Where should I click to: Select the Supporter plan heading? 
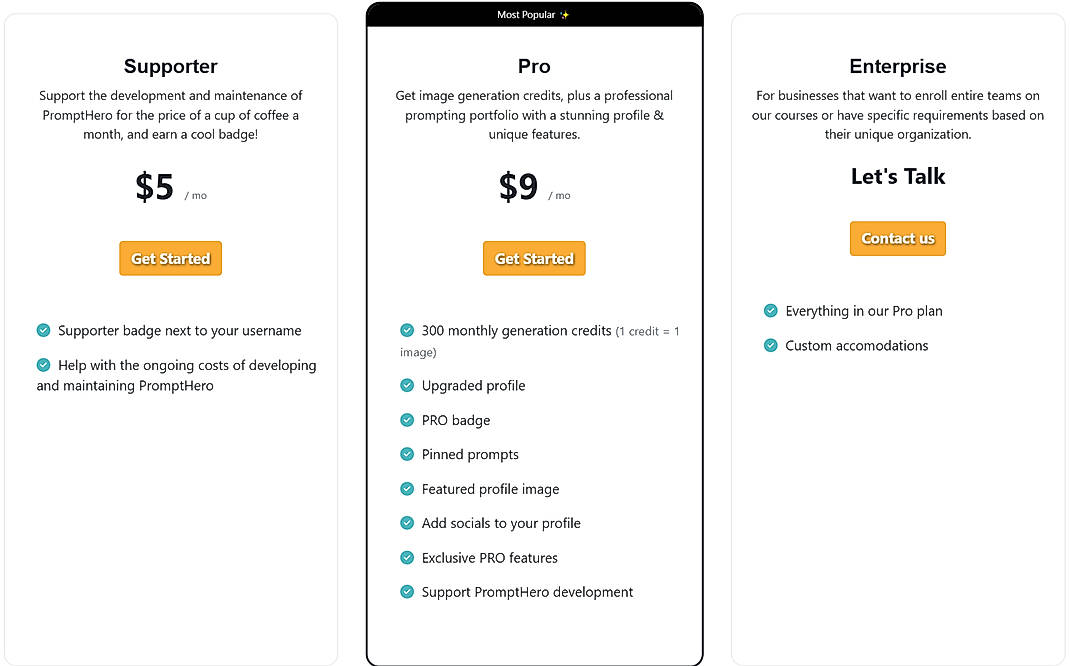pos(170,66)
